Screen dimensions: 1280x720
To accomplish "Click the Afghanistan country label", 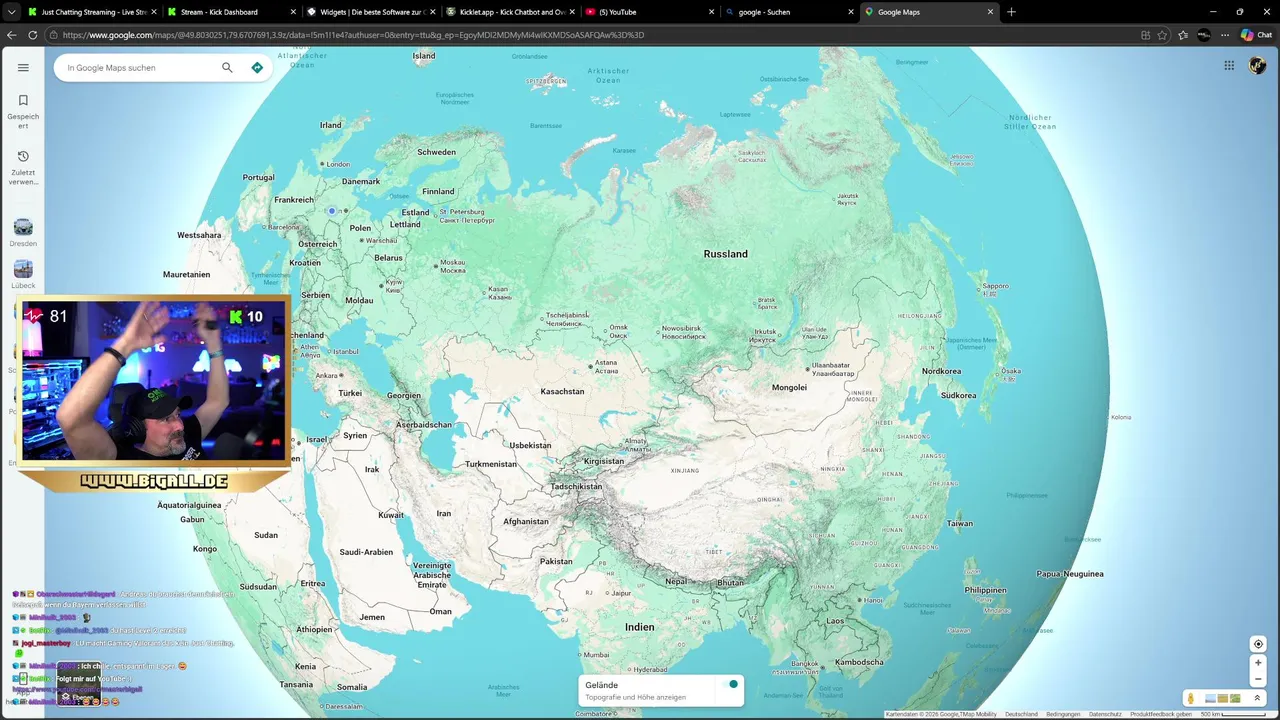I will point(526,521).
